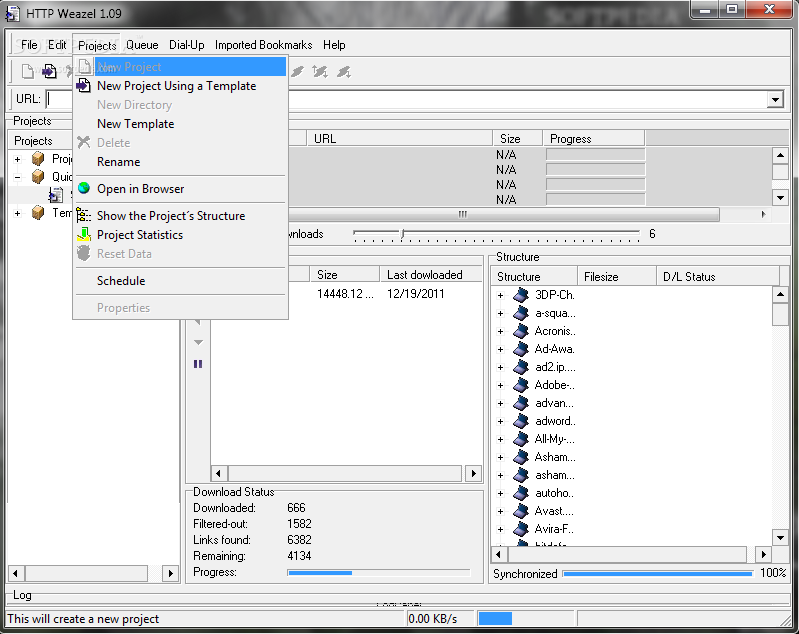Click the Structure panel vertical scroll-down arrow
799x634 pixels.
pyautogui.click(x=780, y=537)
